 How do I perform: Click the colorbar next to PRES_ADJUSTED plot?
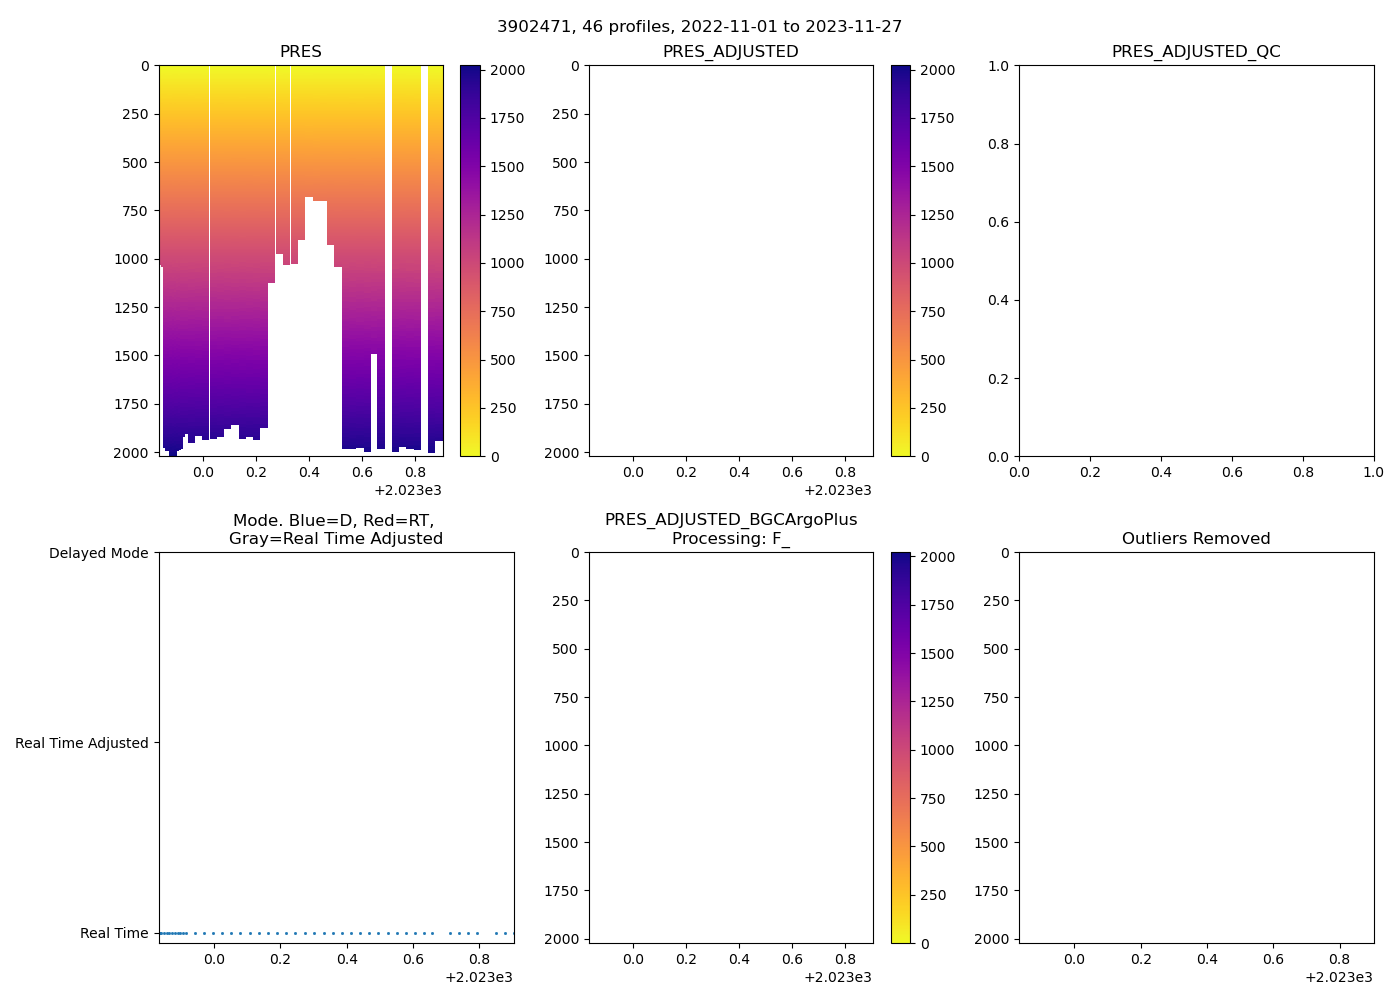tap(901, 260)
